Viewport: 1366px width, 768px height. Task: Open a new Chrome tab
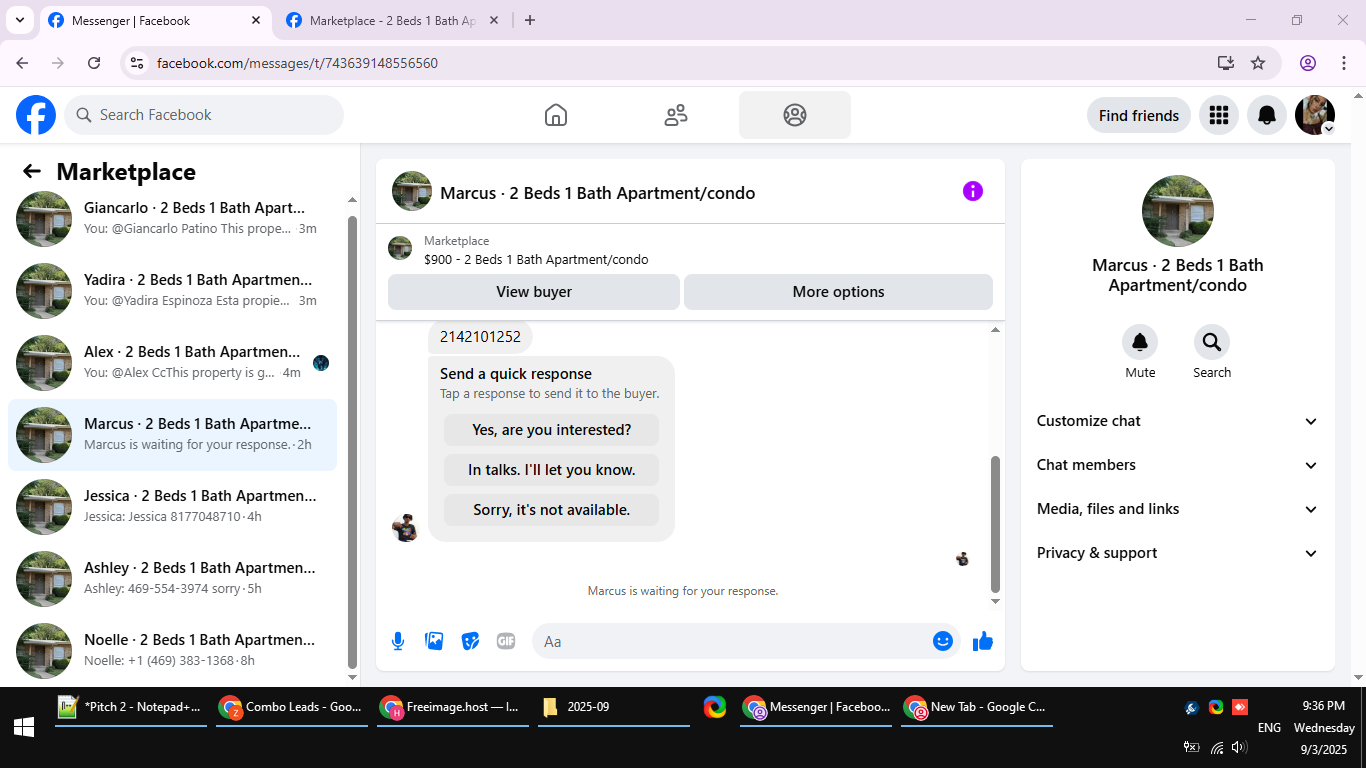(x=530, y=20)
